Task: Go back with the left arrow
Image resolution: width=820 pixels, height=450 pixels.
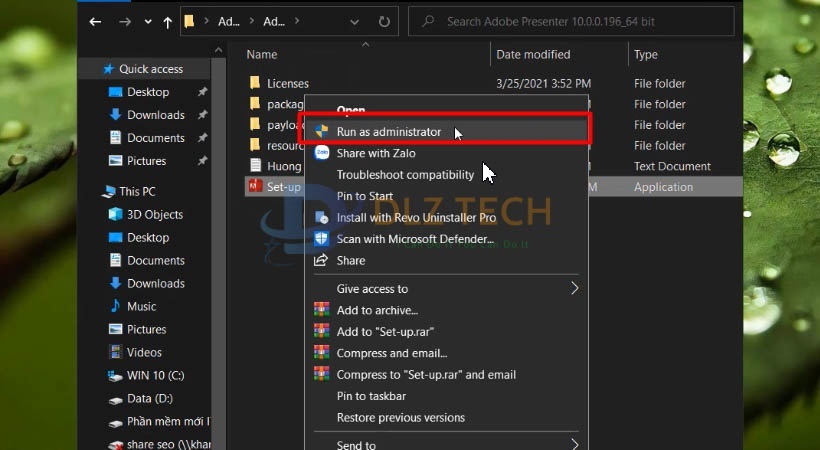Action: [x=95, y=22]
